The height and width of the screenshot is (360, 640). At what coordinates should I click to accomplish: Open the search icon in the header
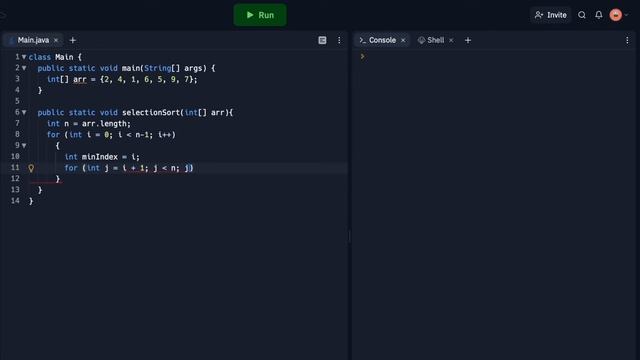coord(582,15)
